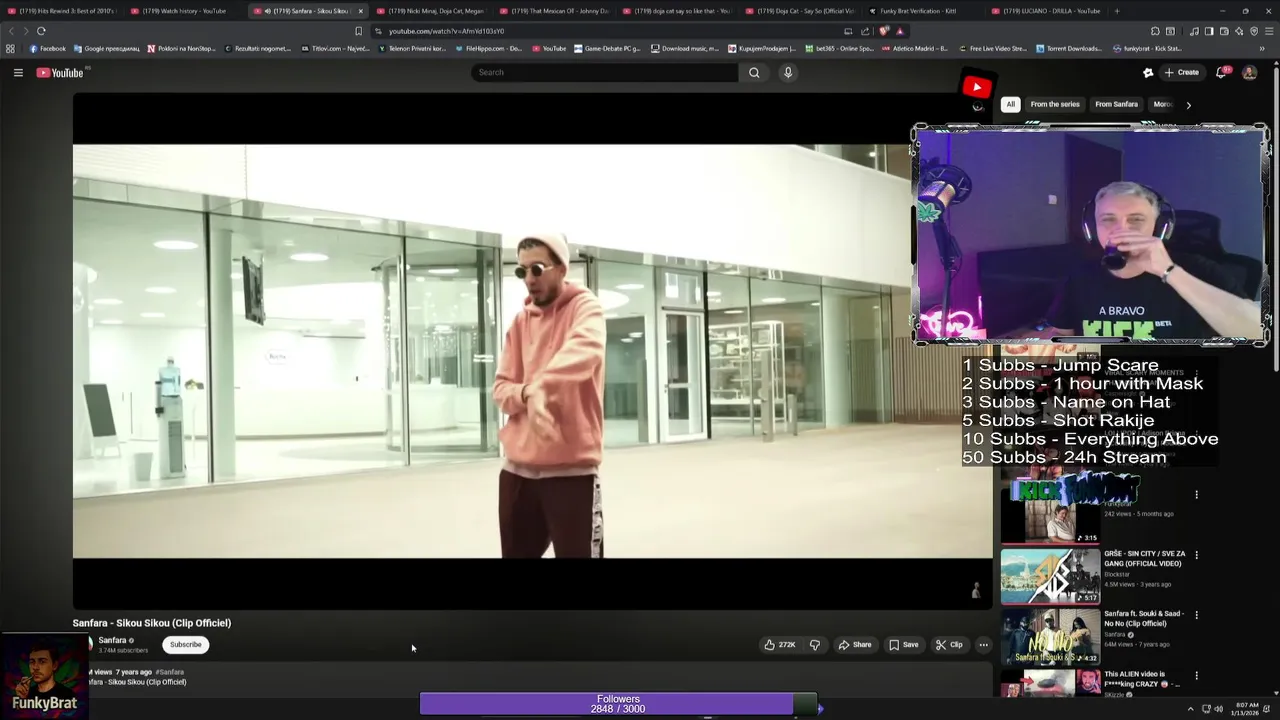Open the browser main hamburger menu
1280x720 pixels.
(1269, 31)
